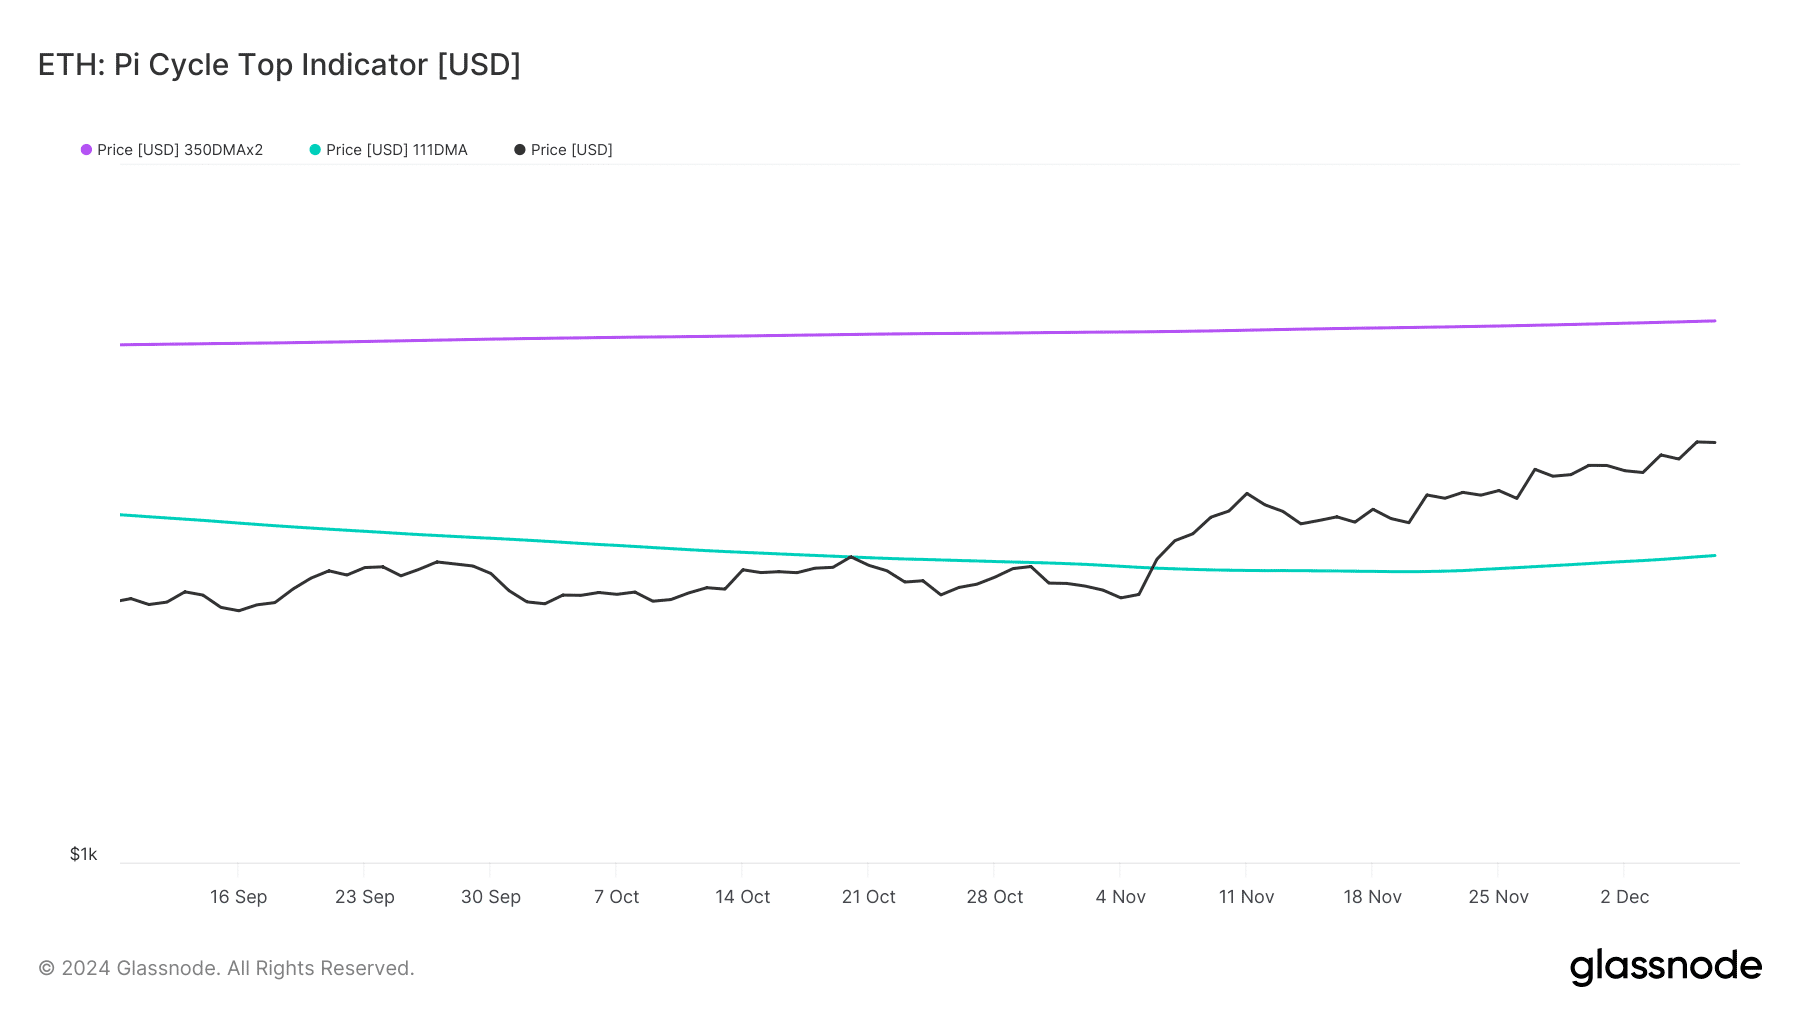The image size is (1800, 1013).
Task: Select the 30 Sep axis label
Action: tap(491, 897)
